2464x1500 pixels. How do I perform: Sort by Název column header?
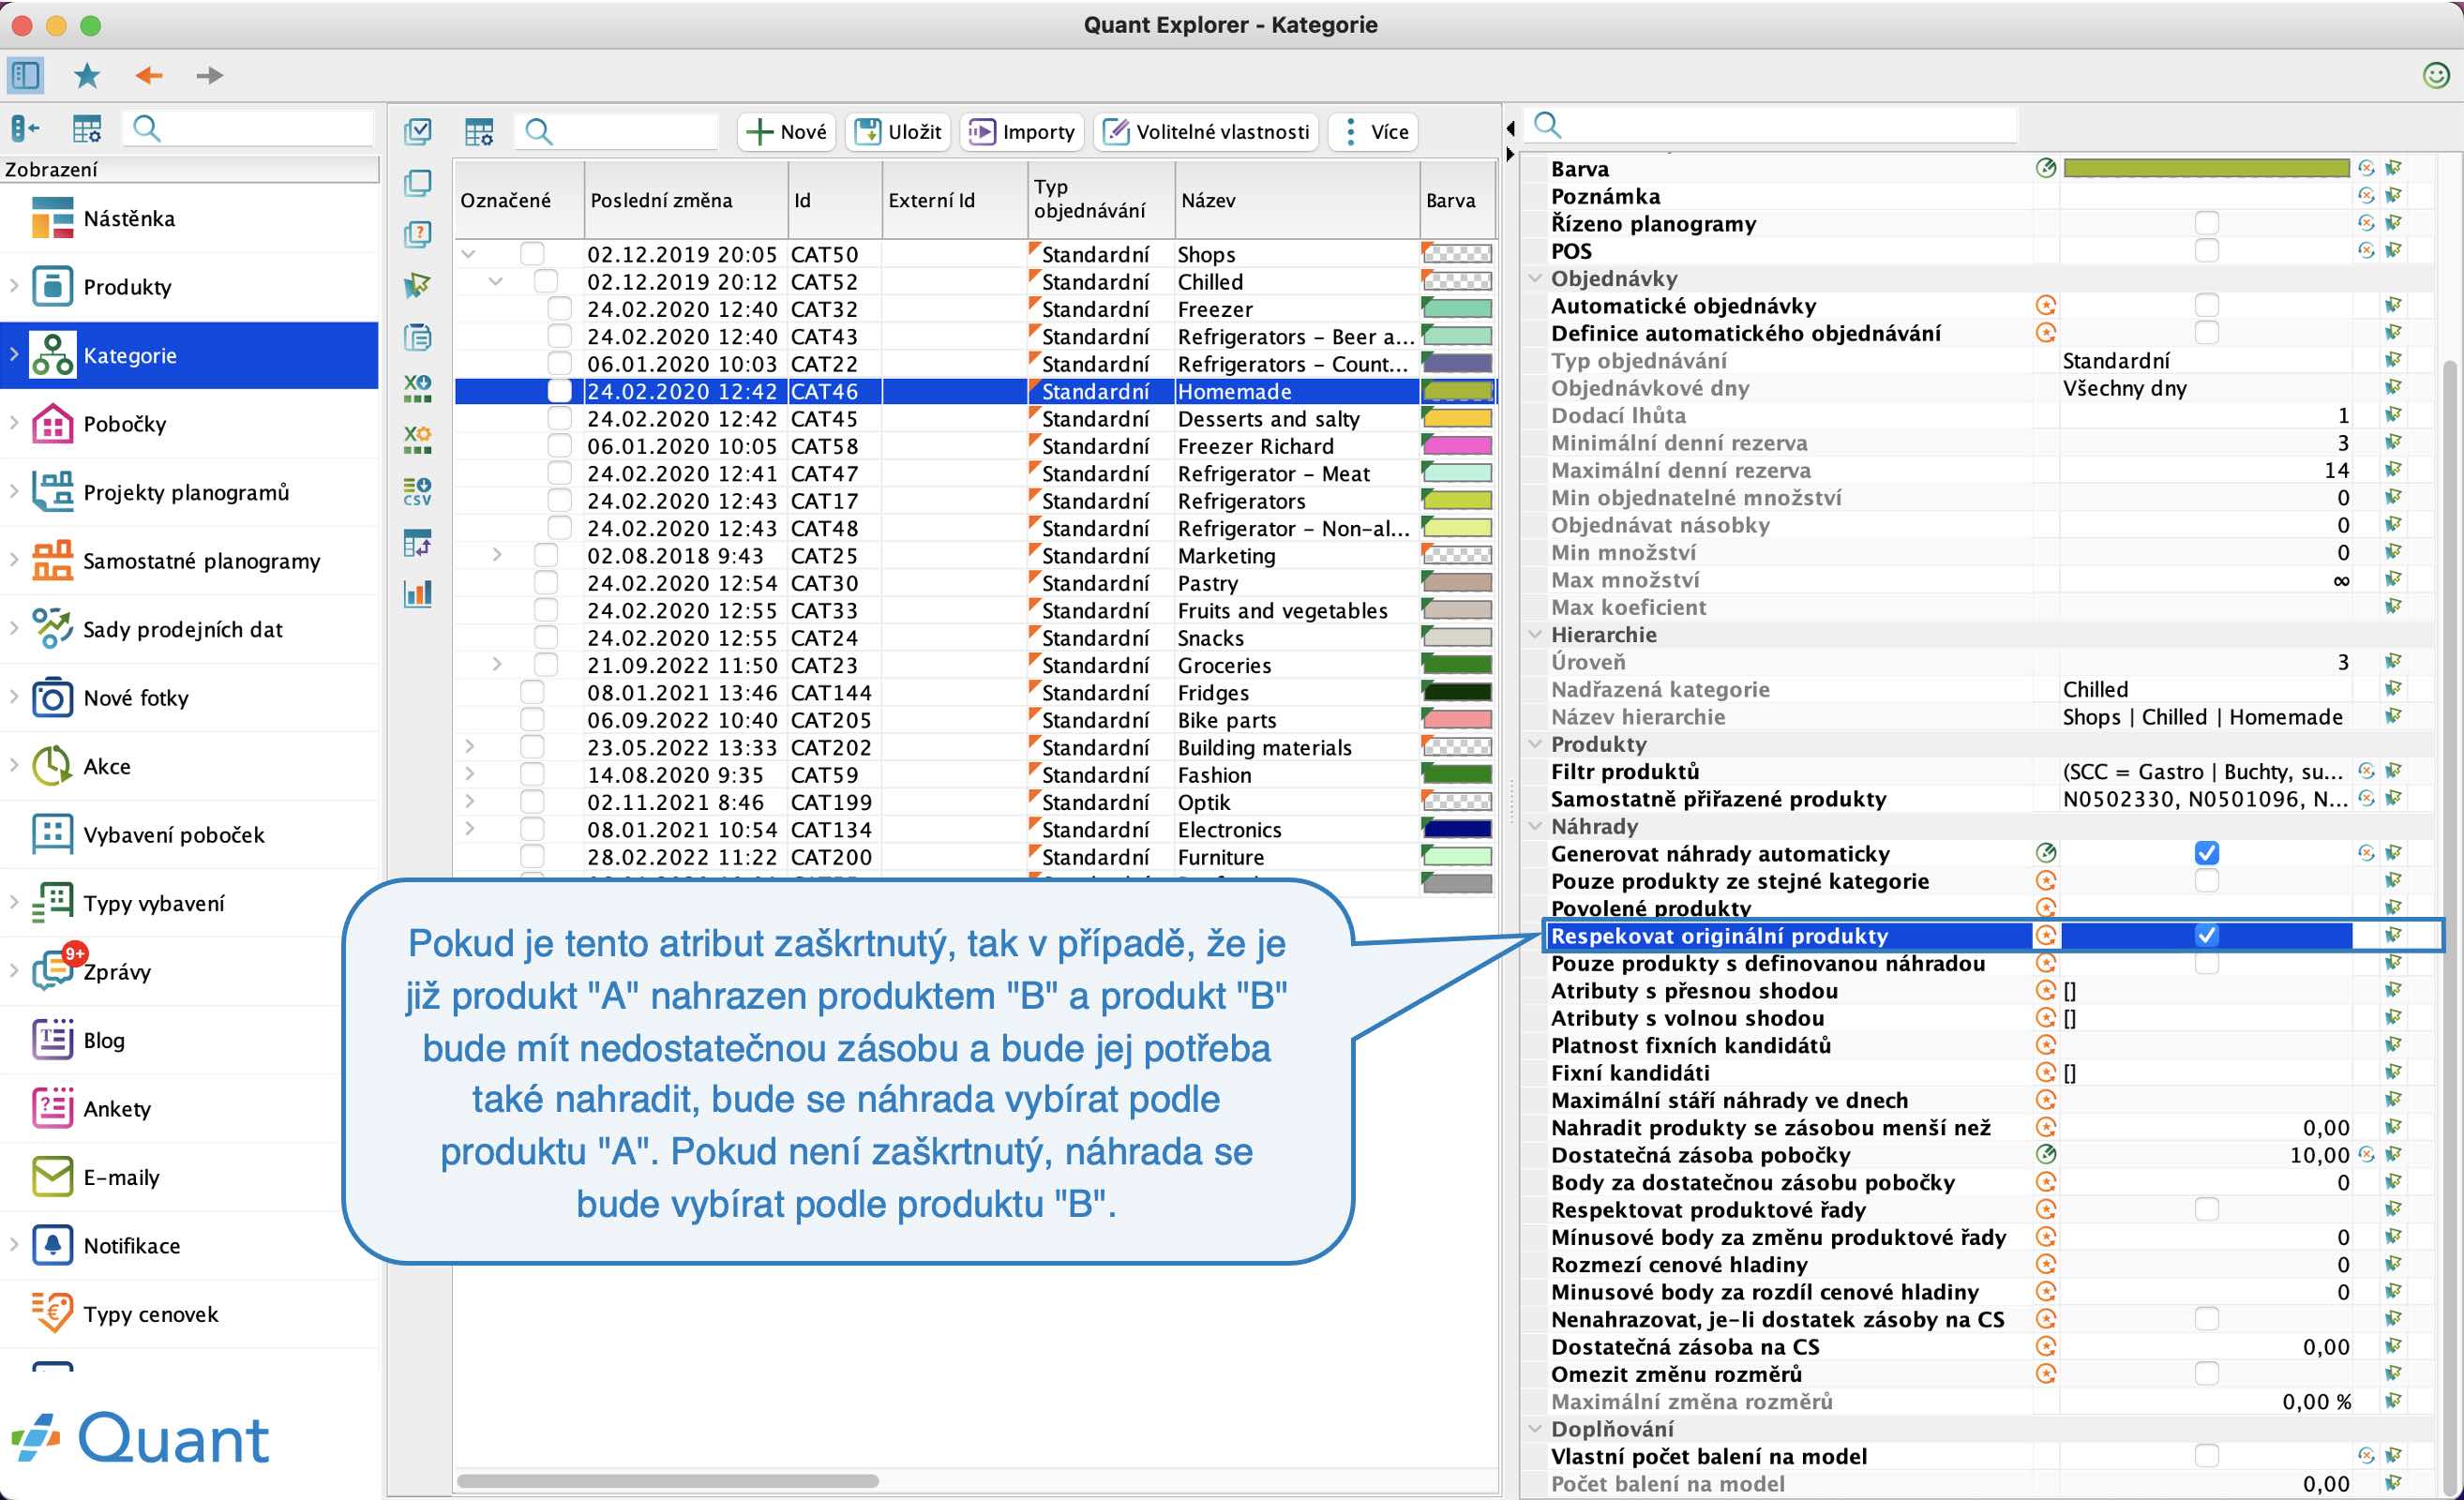(x=1297, y=200)
